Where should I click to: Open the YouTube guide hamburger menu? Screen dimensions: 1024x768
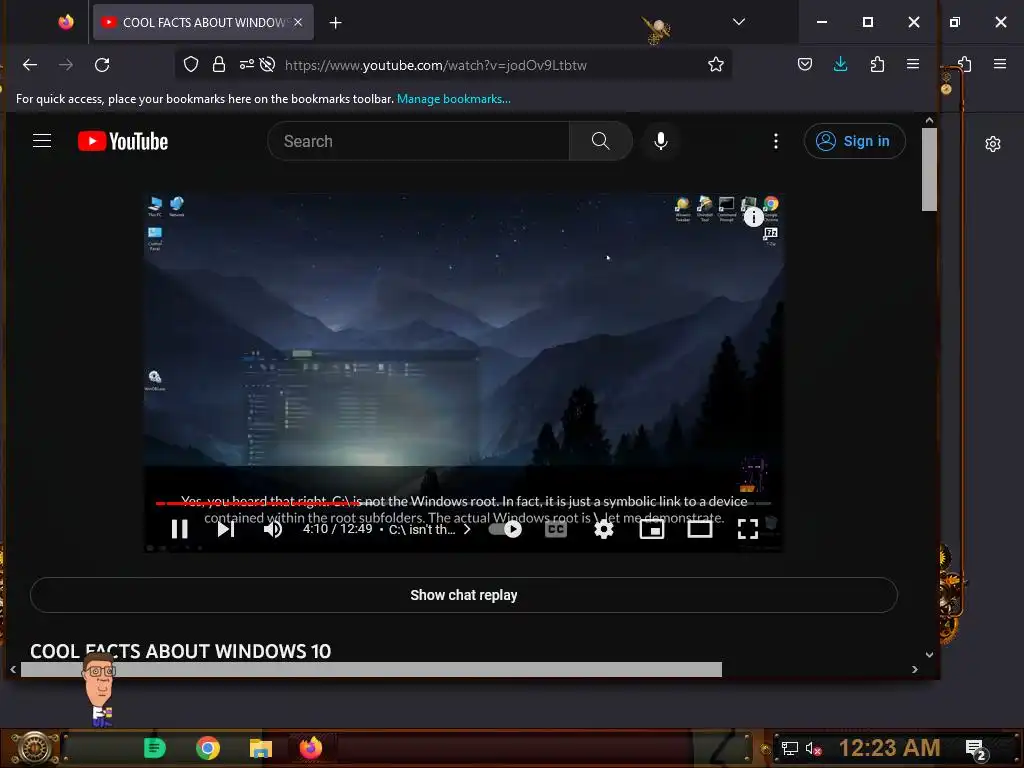pos(42,140)
